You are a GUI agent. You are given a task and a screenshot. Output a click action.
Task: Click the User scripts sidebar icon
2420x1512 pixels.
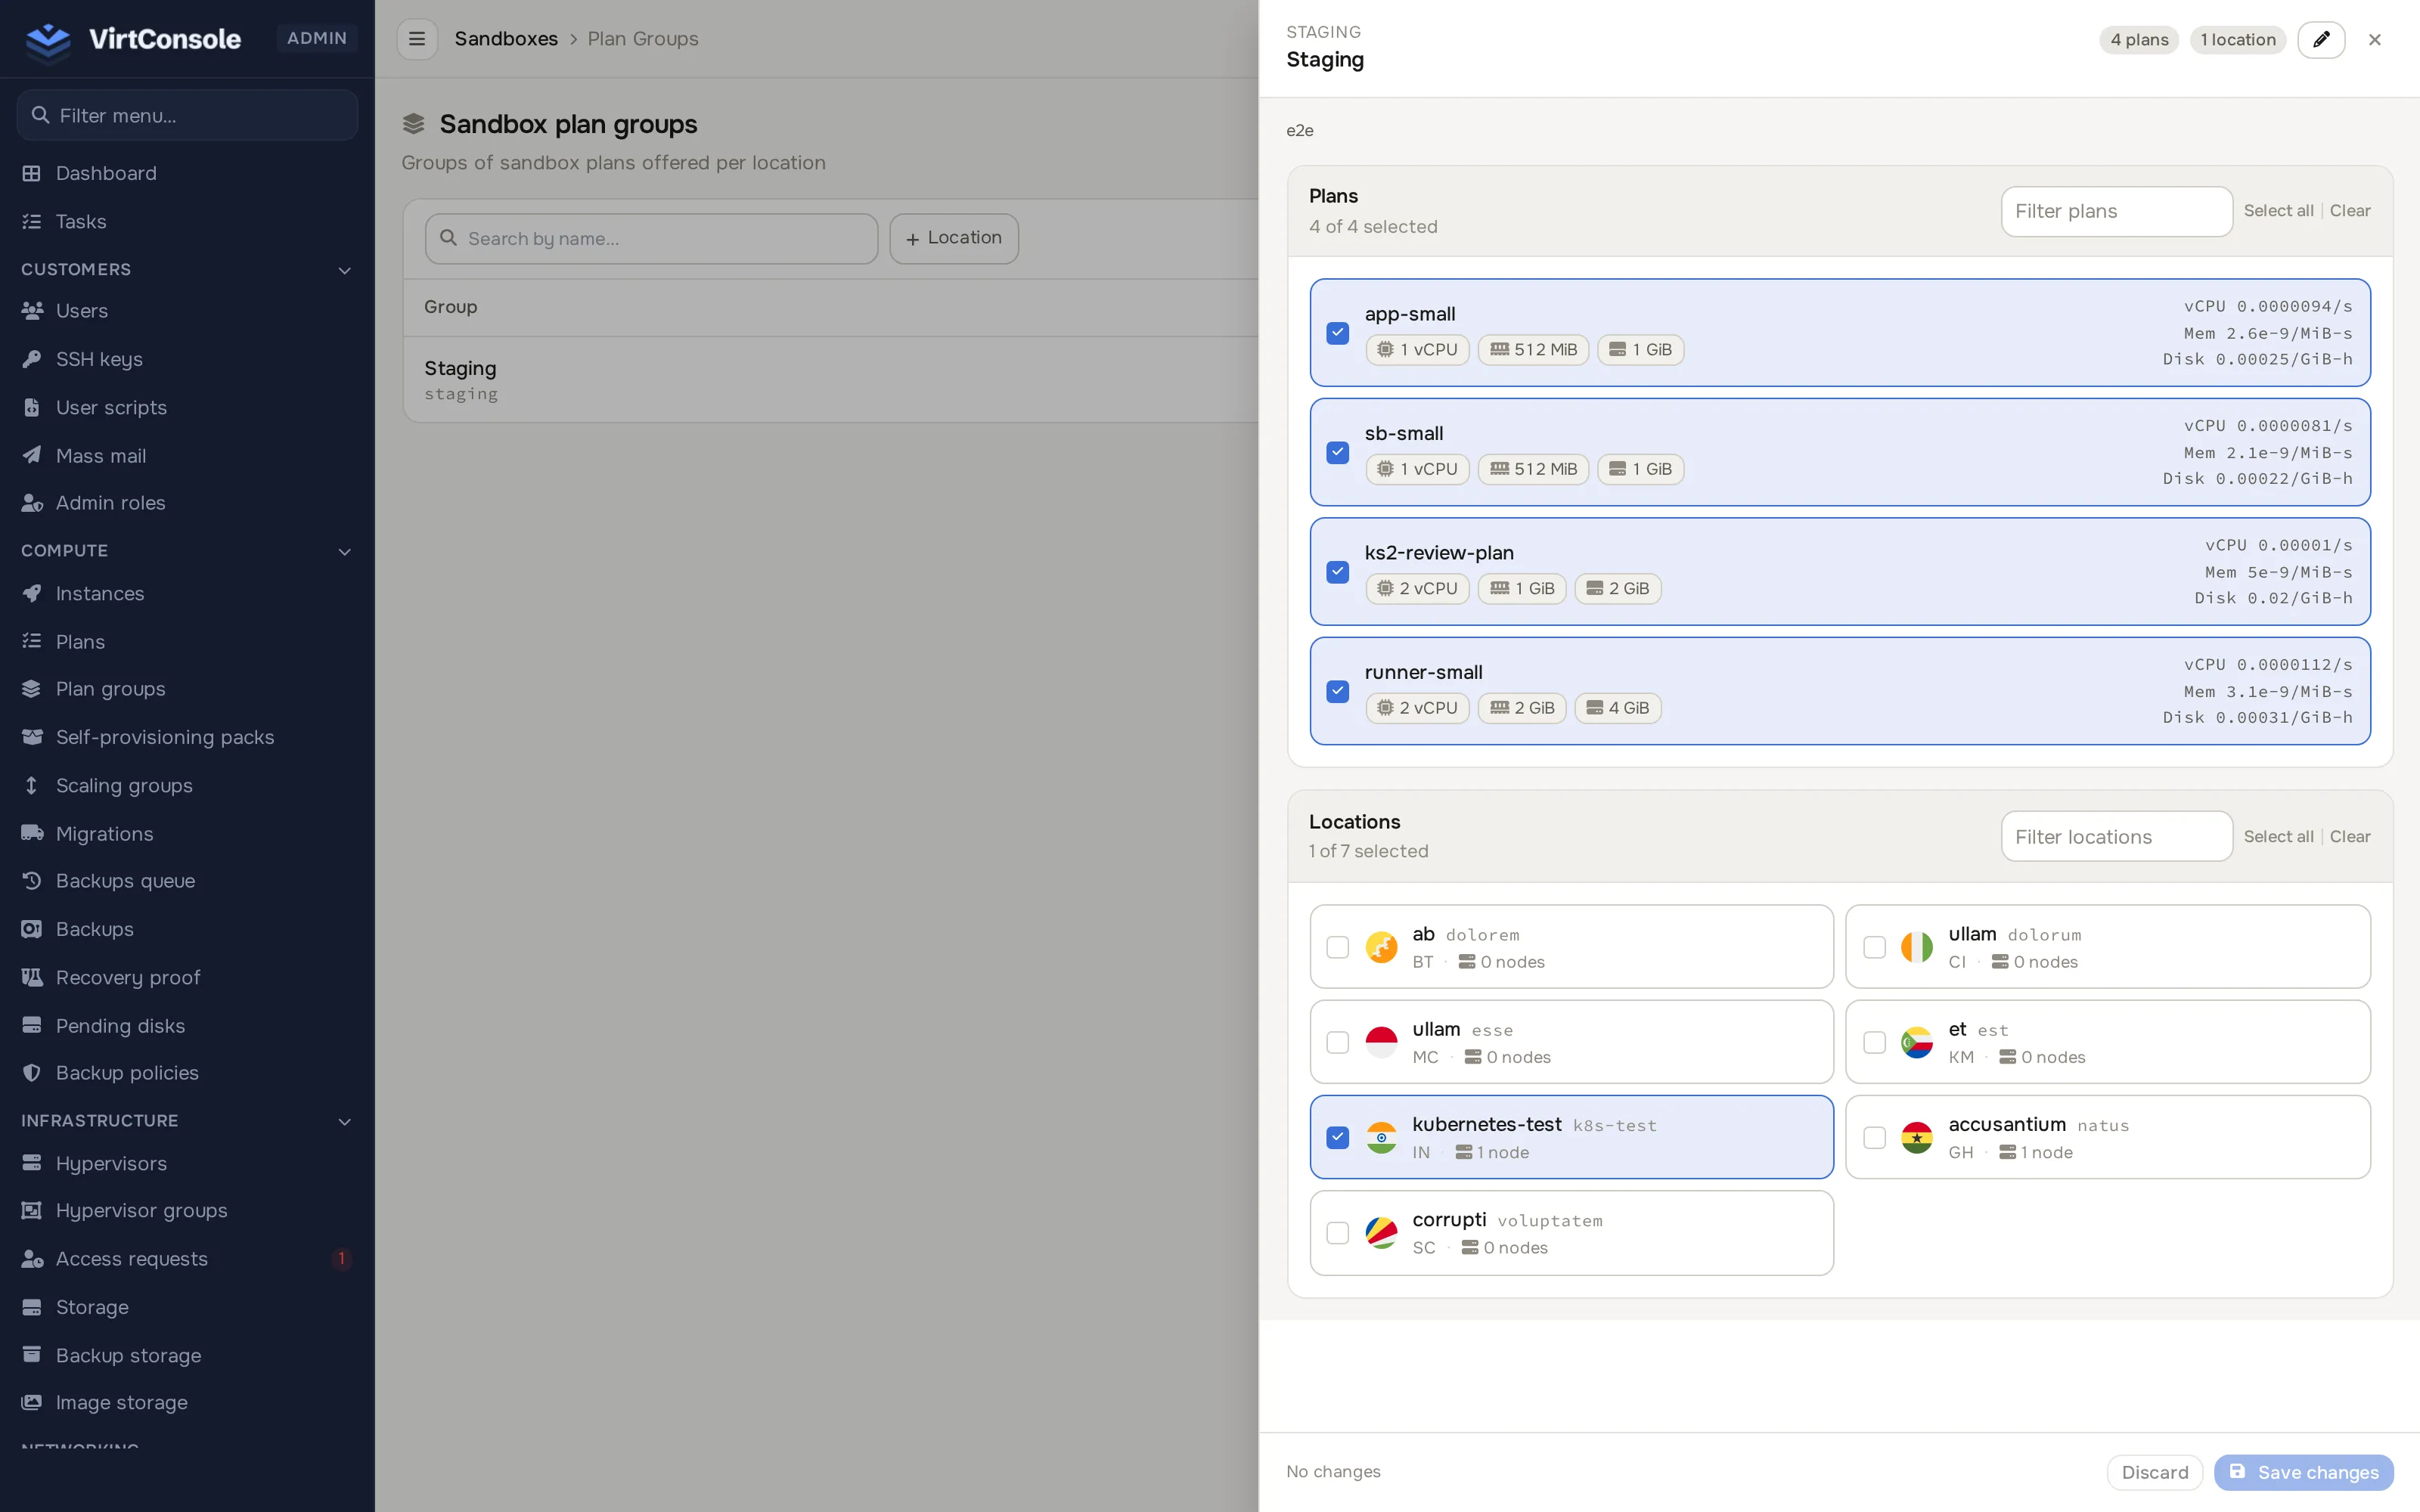32,407
